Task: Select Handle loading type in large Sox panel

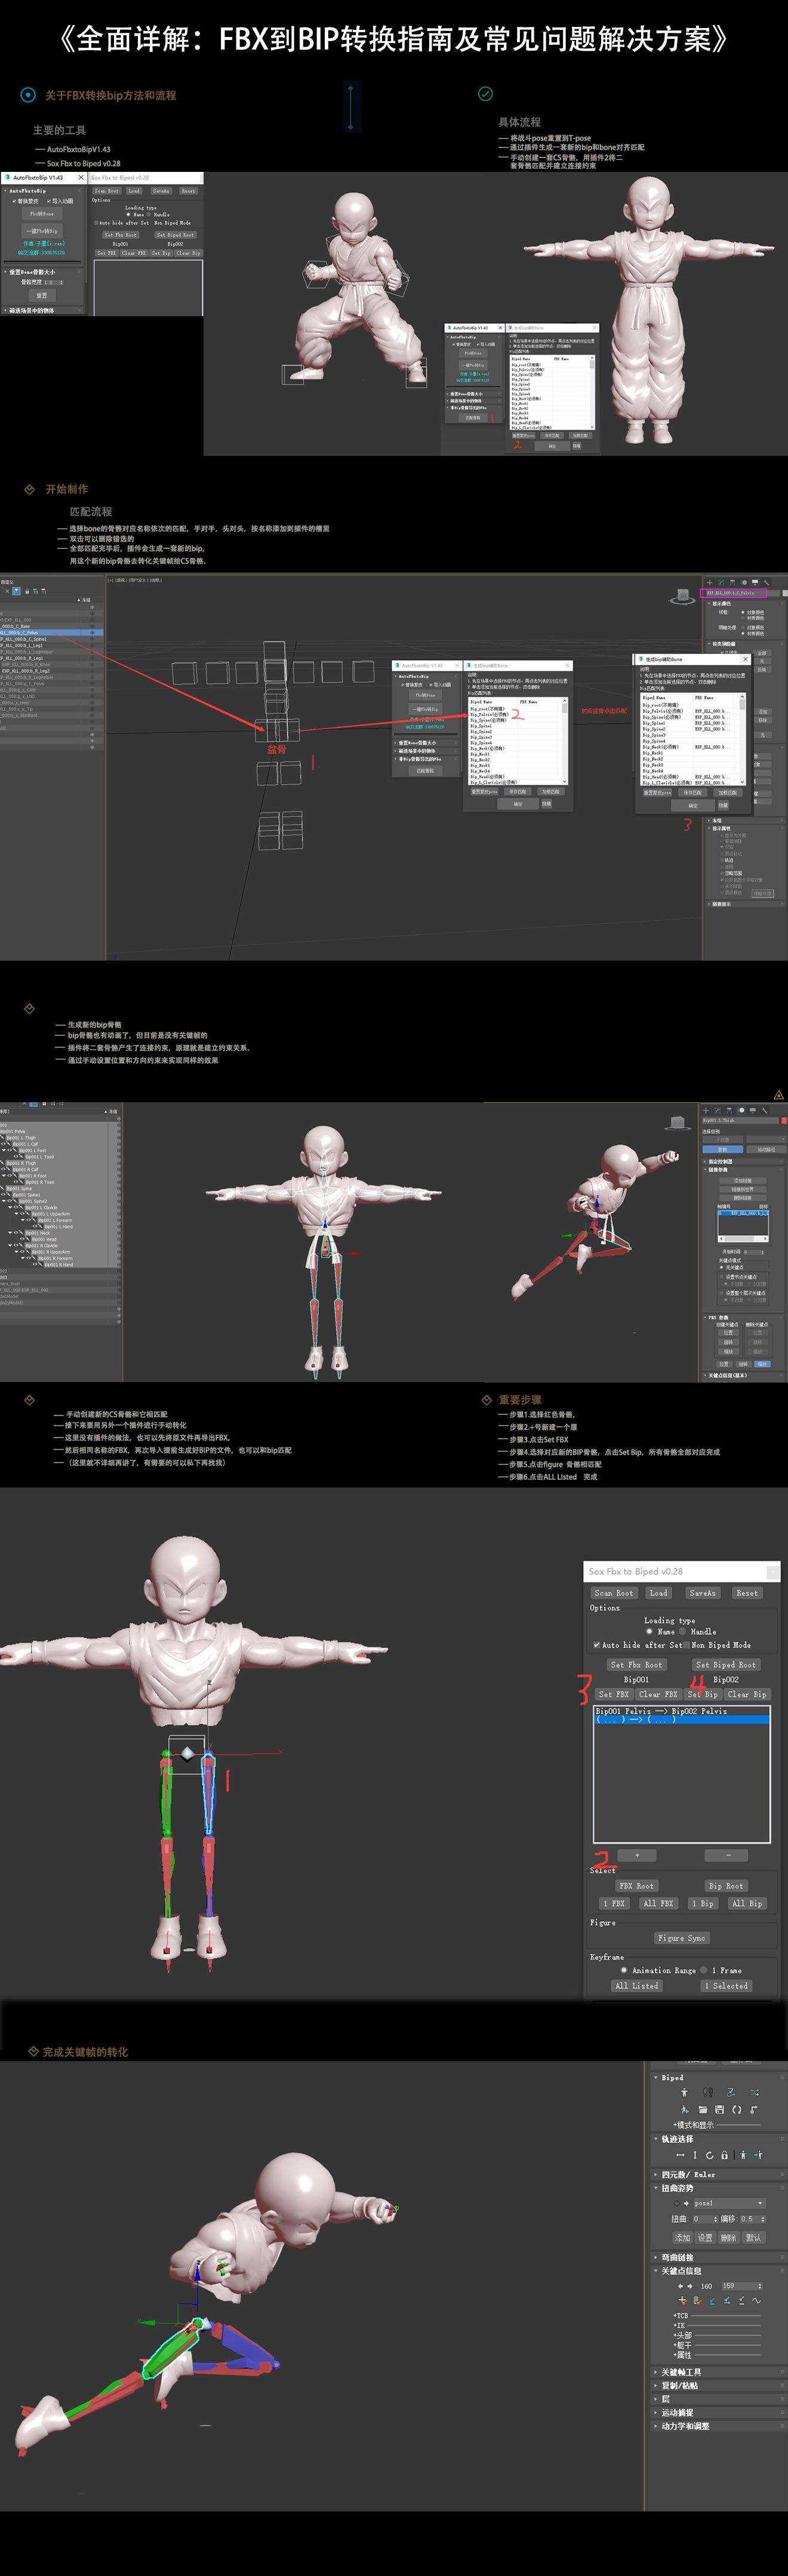Action: click(x=682, y=1632)
